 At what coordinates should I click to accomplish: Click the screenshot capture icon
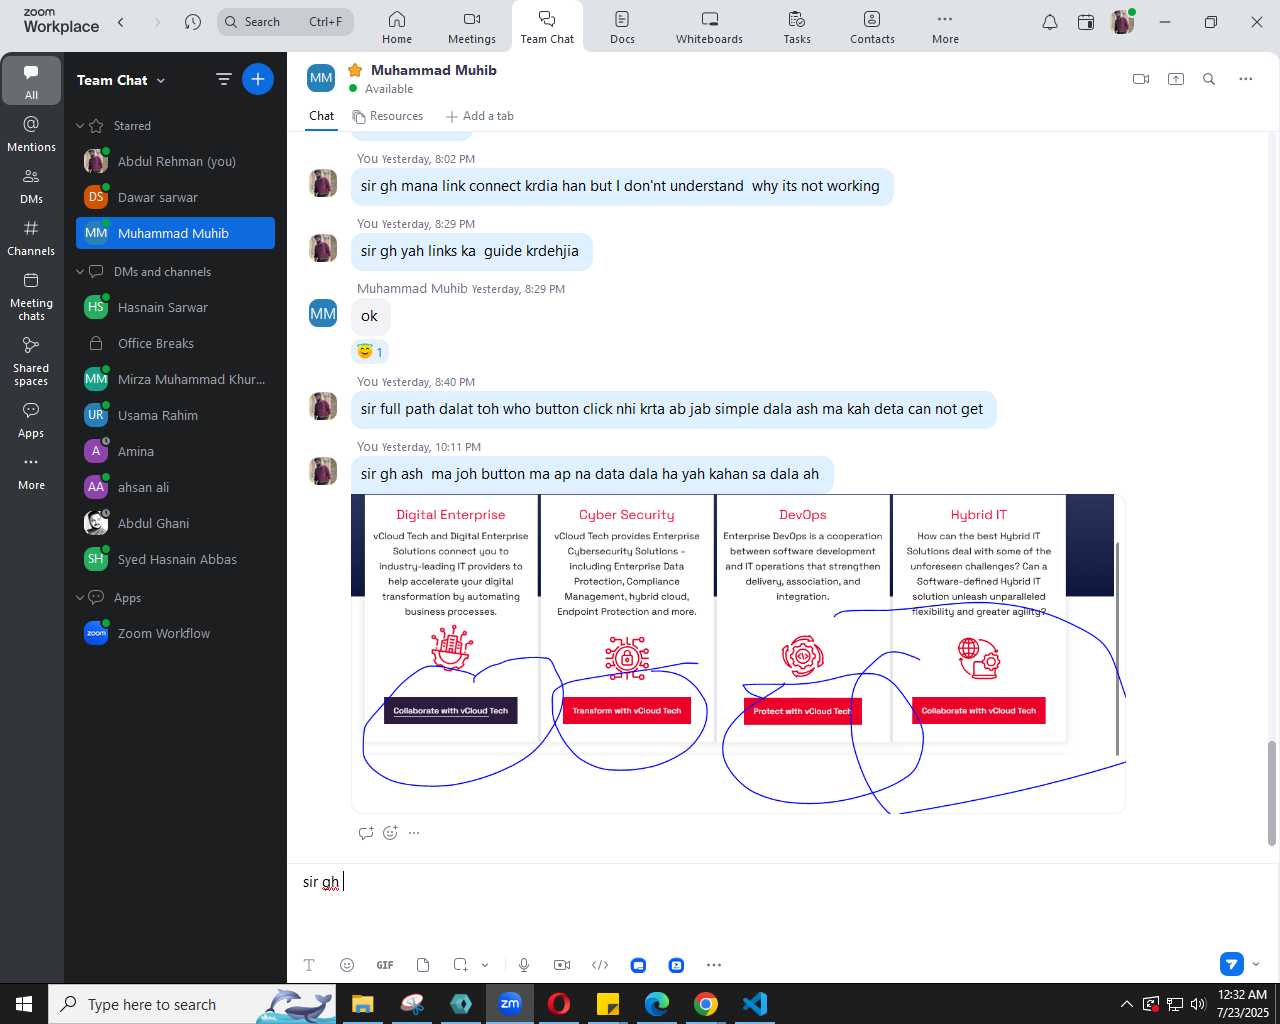click(x=460, y=965)
